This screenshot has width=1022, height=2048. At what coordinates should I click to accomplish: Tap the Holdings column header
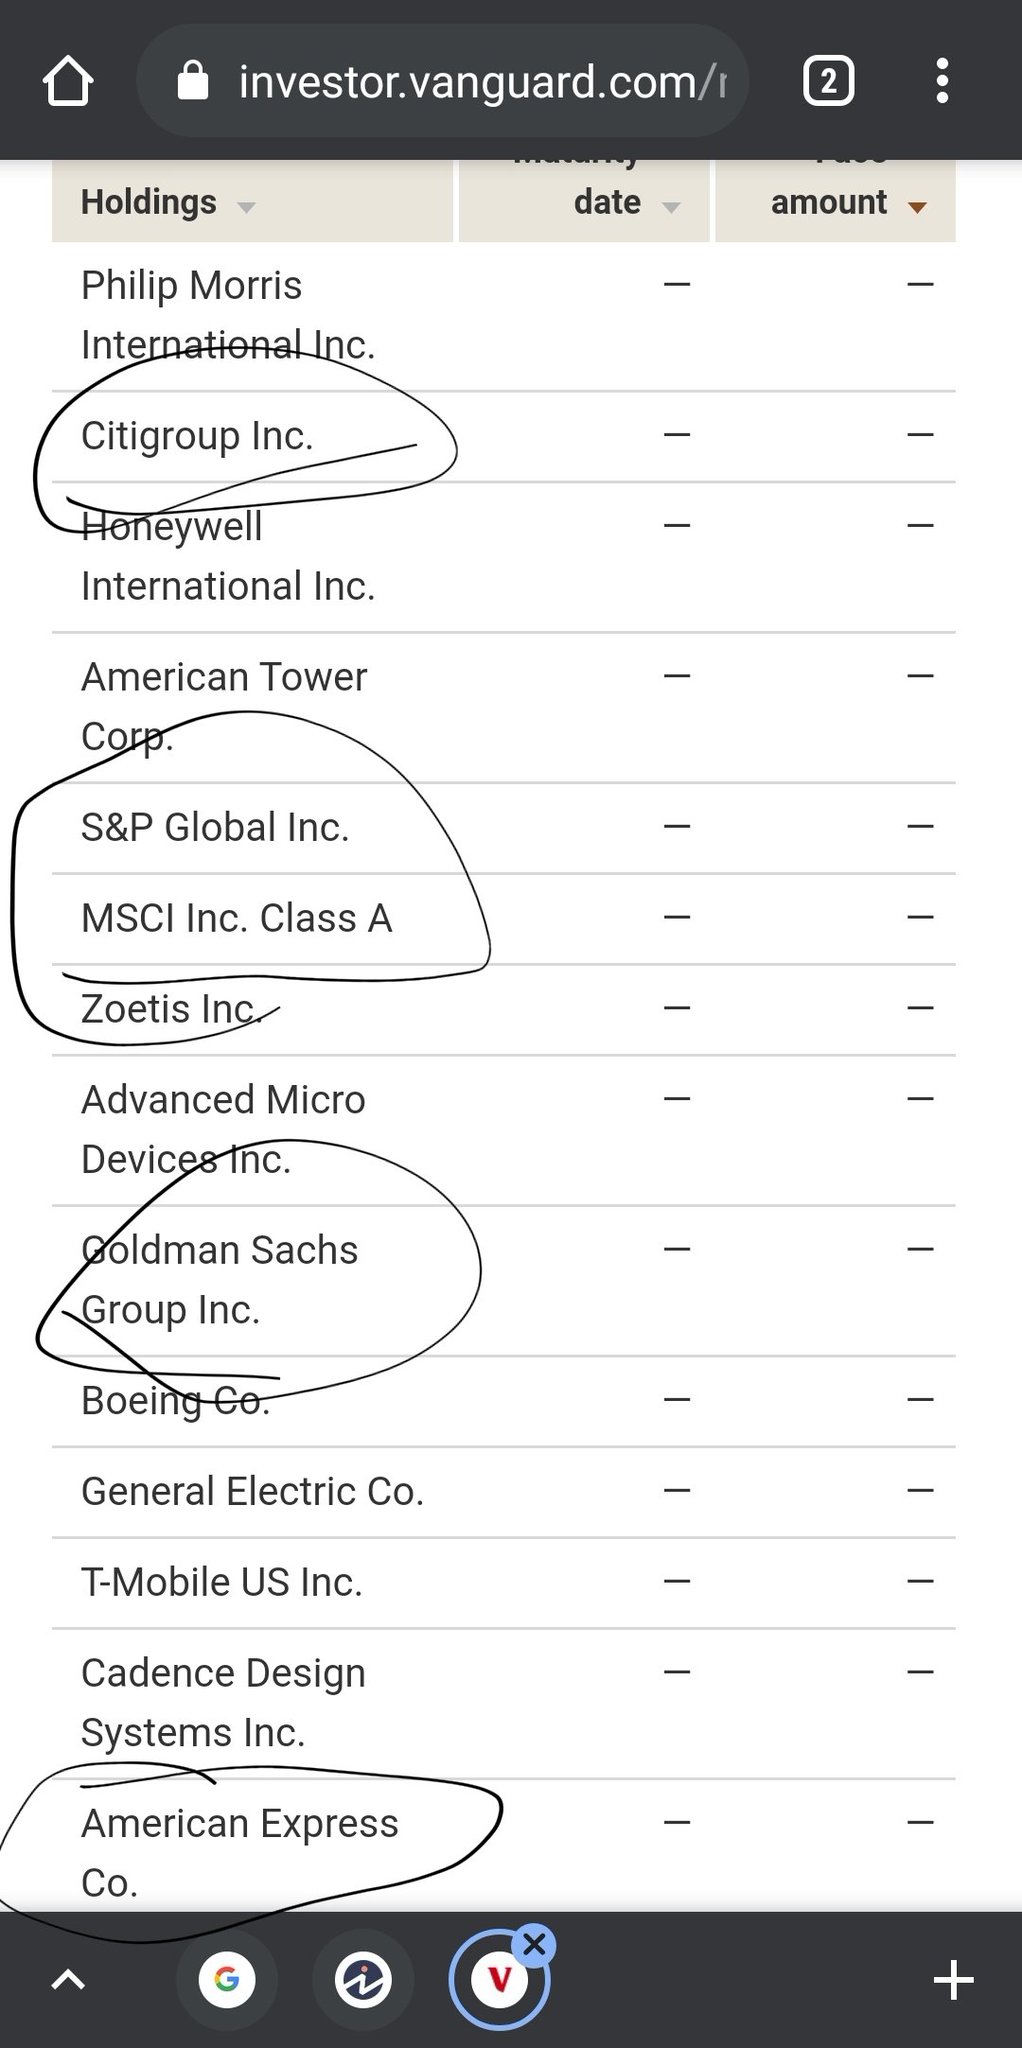coord(149,202)
